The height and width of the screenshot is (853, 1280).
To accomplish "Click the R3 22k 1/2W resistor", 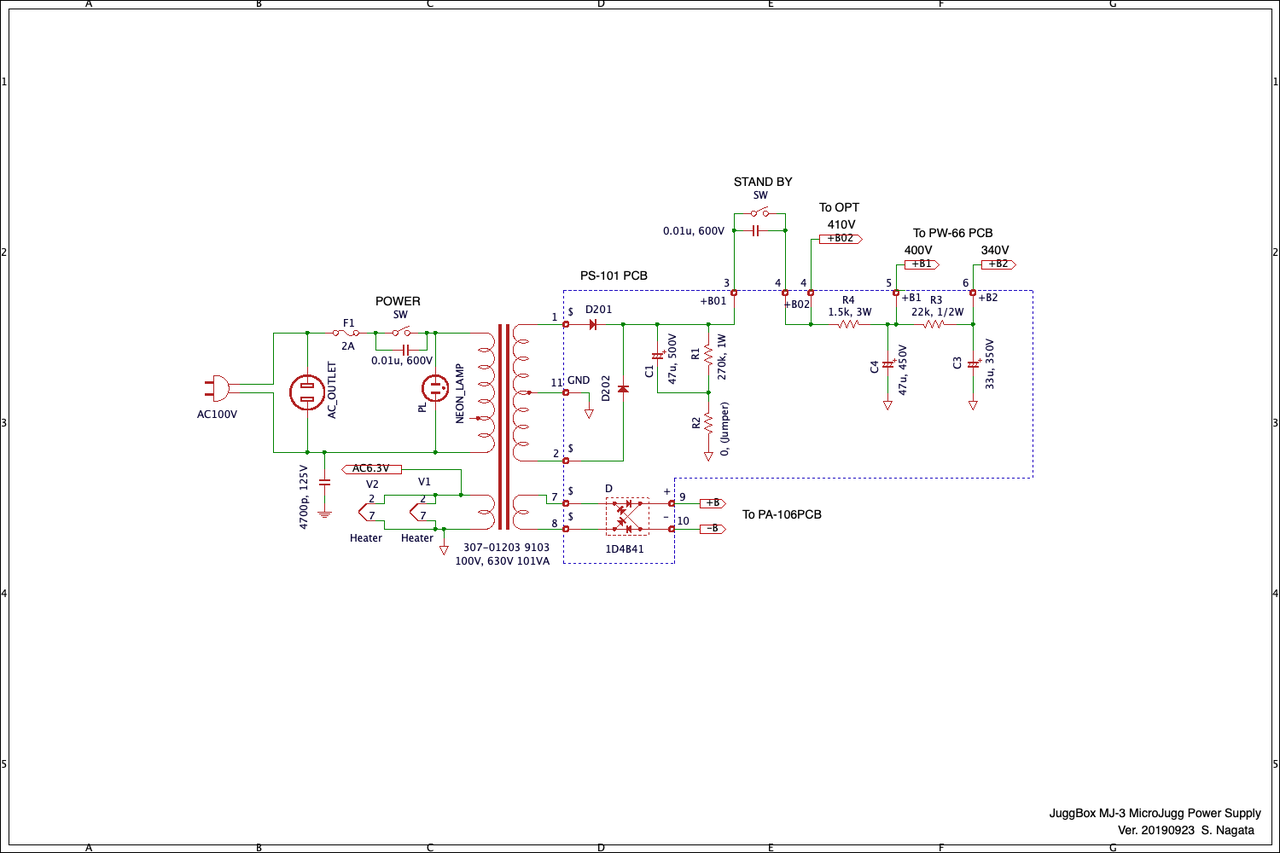I will coord(934,324).
